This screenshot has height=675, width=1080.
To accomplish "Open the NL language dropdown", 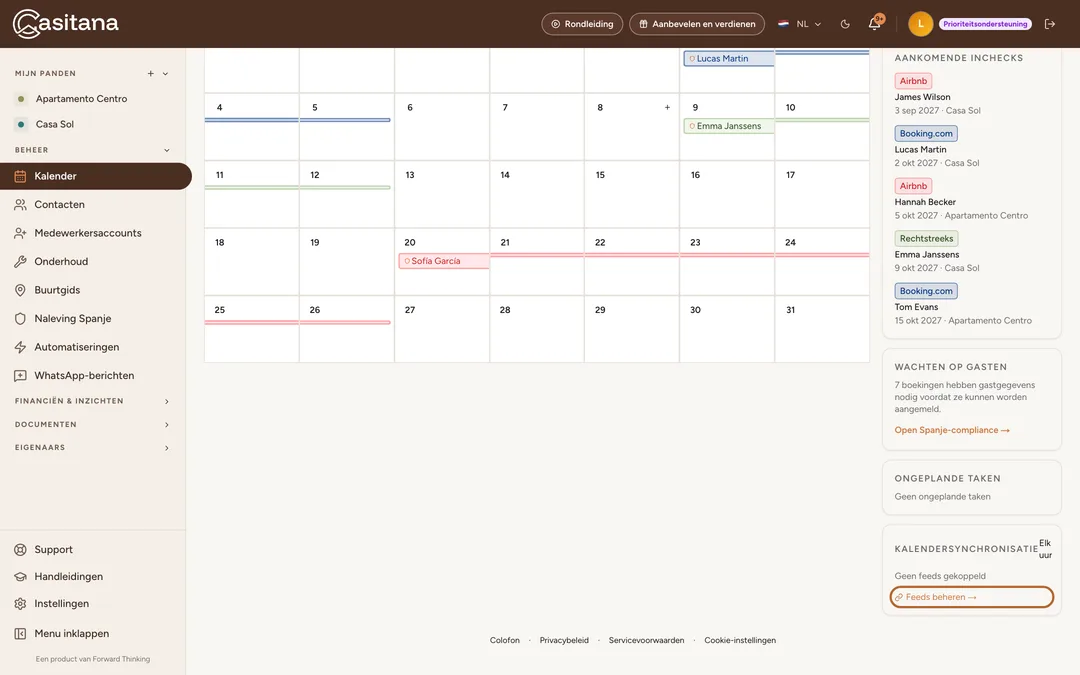I will [x=800, y=24].
